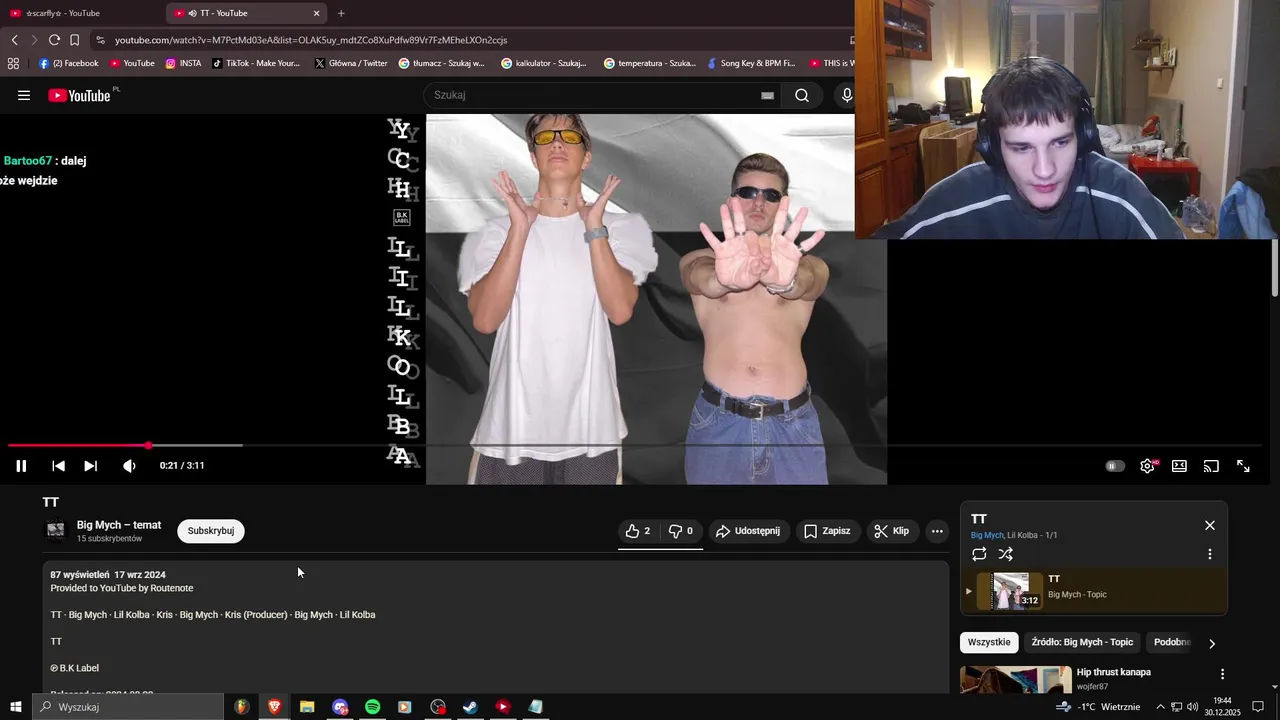Image resolution: width=1280 pixels, height=720 pixels.
Task: Bookmark this page icon
Action: (74, 40)
